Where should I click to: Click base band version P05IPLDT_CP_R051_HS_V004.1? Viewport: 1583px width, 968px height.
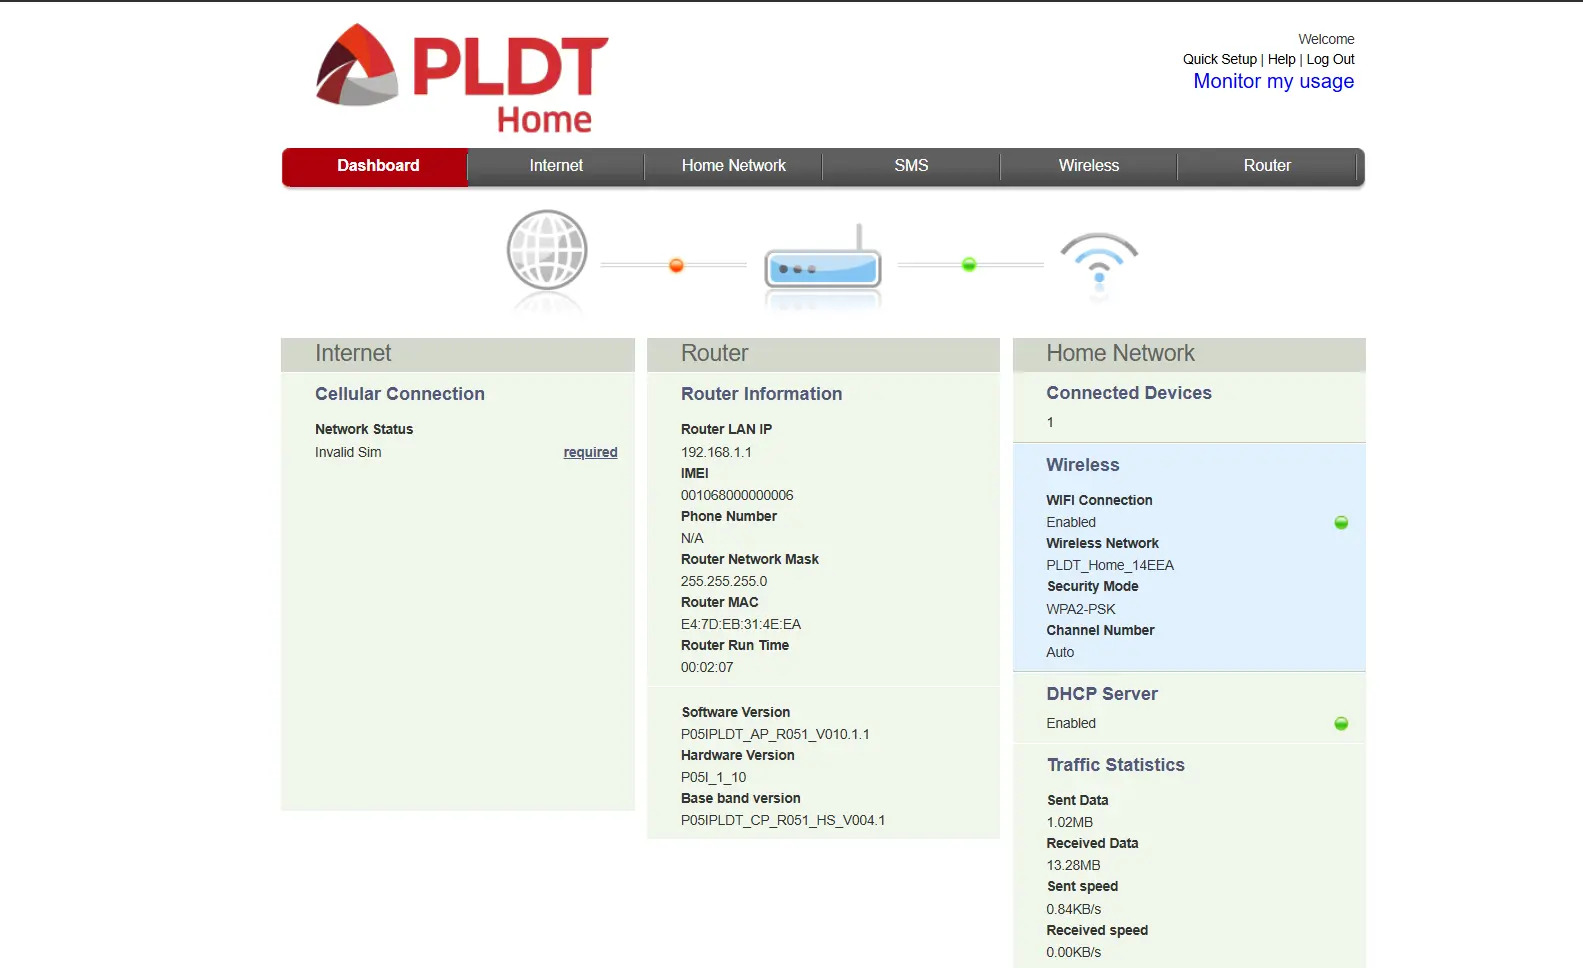(x=783, y=820)
